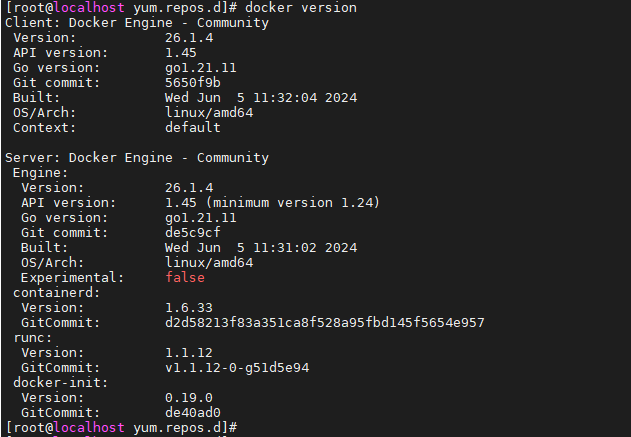
Task: Select containerd version '1.6.33'
Action: (189, 307)
